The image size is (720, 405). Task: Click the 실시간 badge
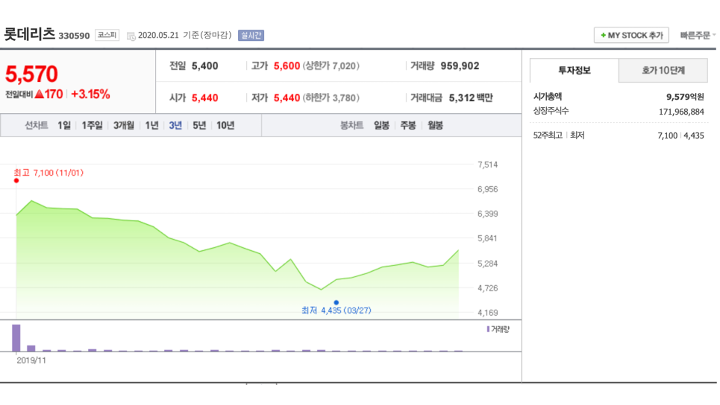coord(251,35)
